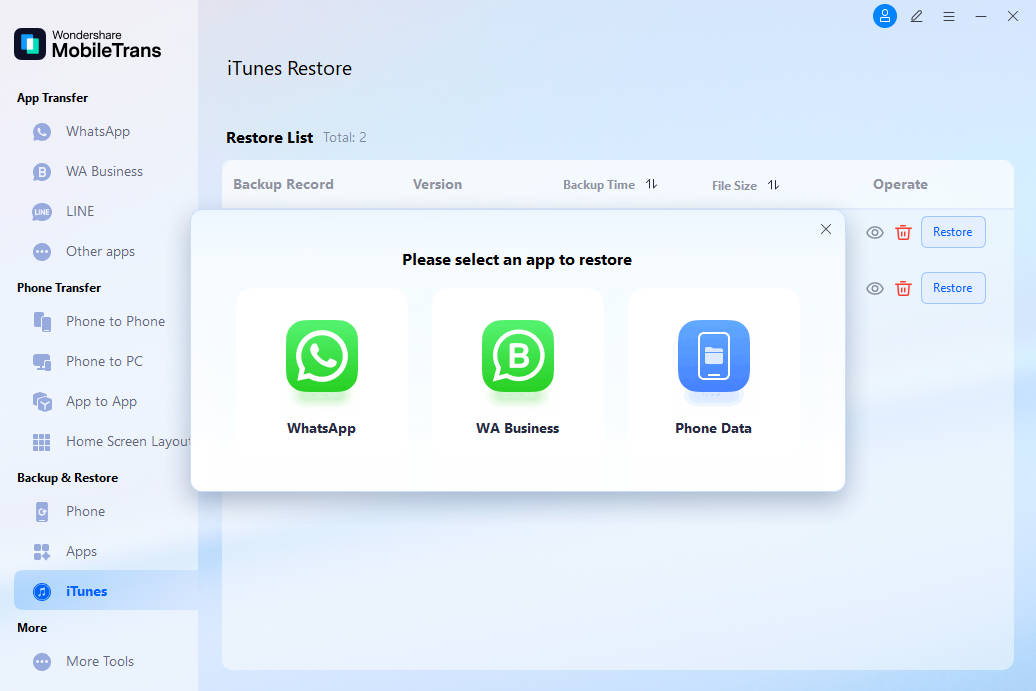This screenshot has width=1036, height=691.
Task: Click the Version column header
Action: (x=437, y=184)
